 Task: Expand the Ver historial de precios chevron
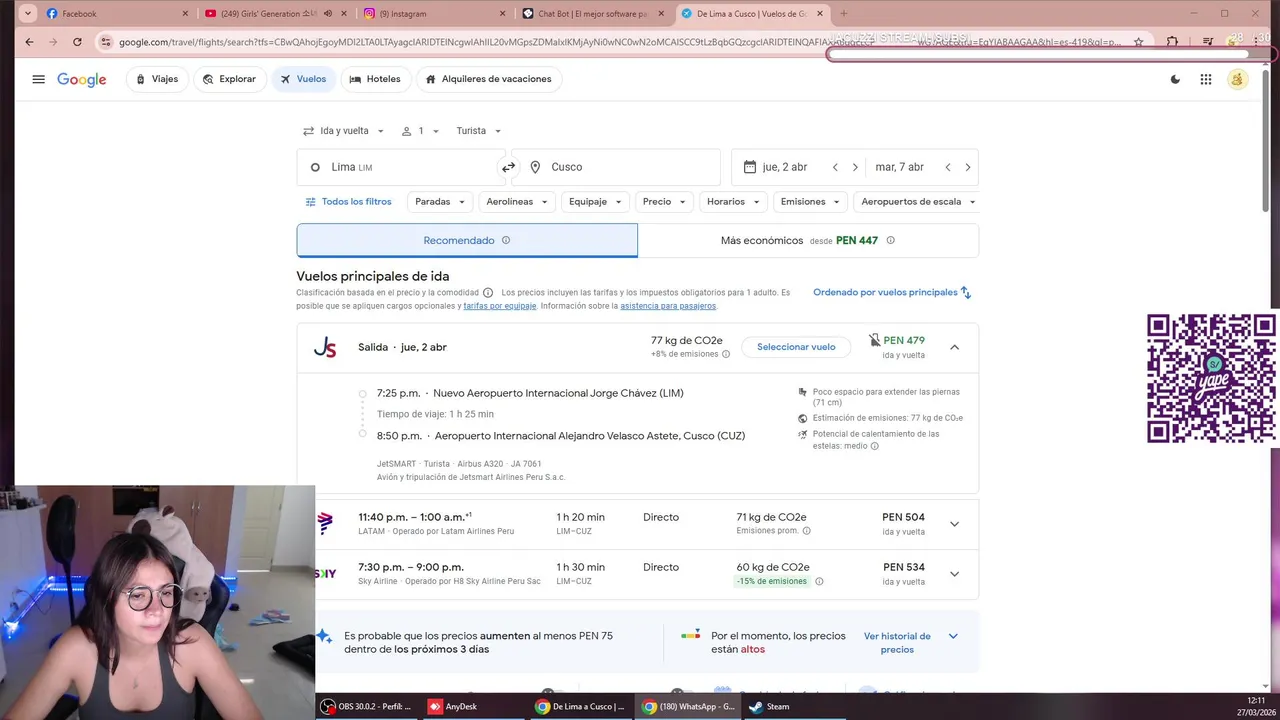click(953, 636)
